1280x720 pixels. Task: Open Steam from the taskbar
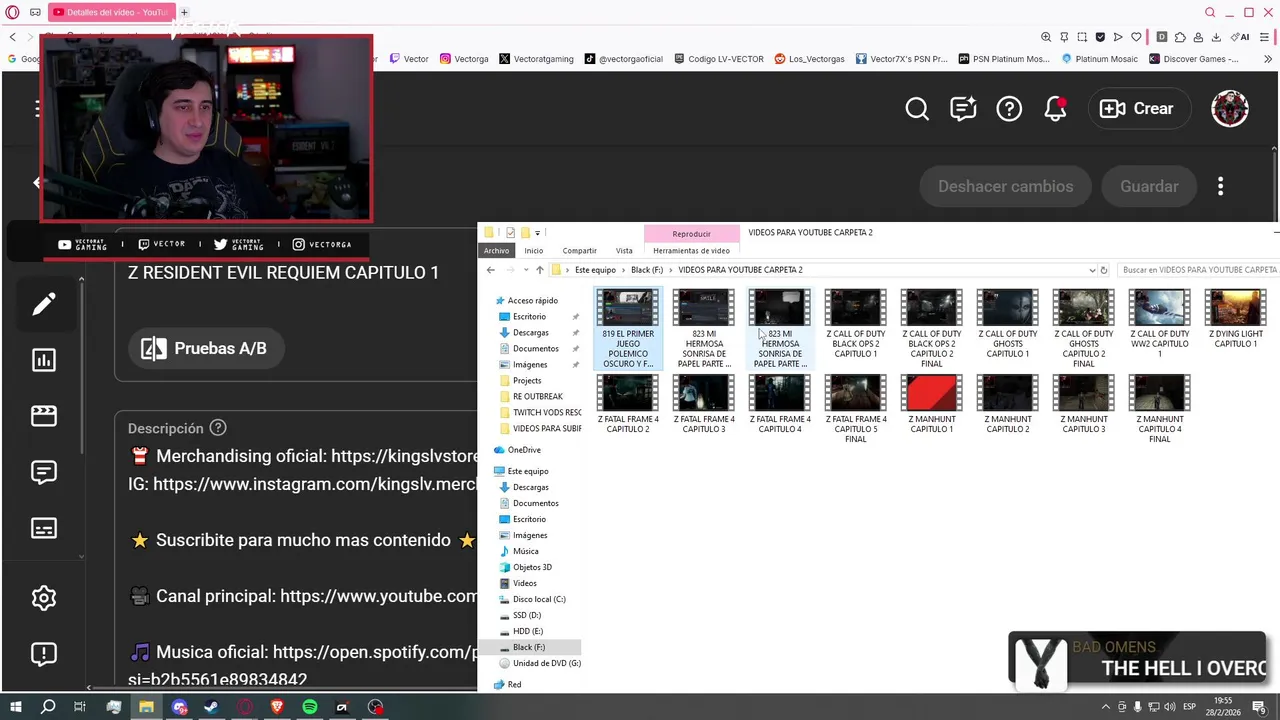click(212, 707)
